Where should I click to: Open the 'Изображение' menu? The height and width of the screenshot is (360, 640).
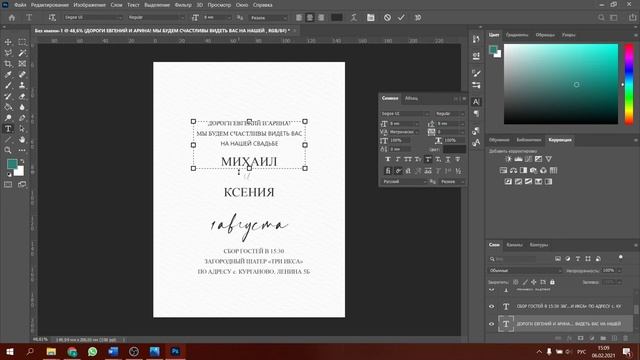point(89,5)
